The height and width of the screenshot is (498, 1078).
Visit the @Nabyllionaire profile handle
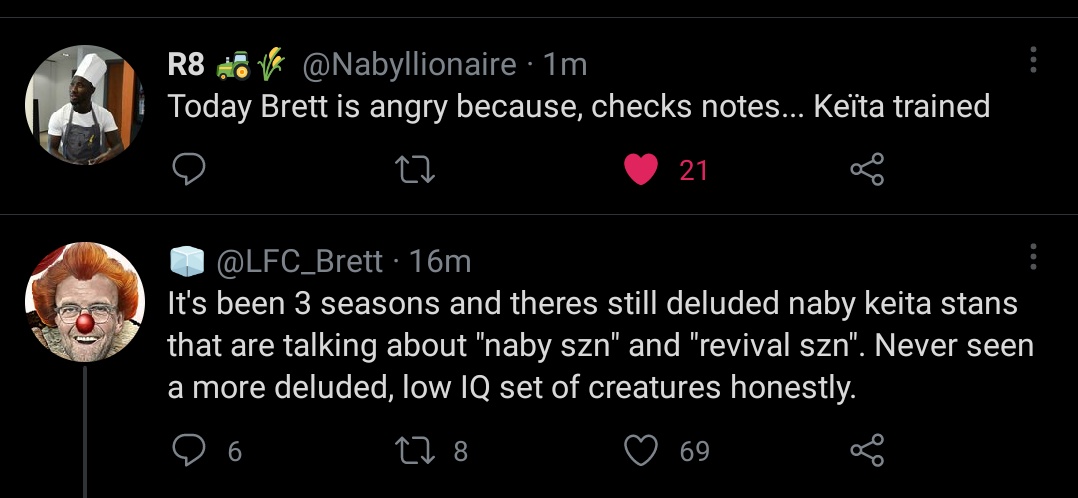(x=409, y=65)
